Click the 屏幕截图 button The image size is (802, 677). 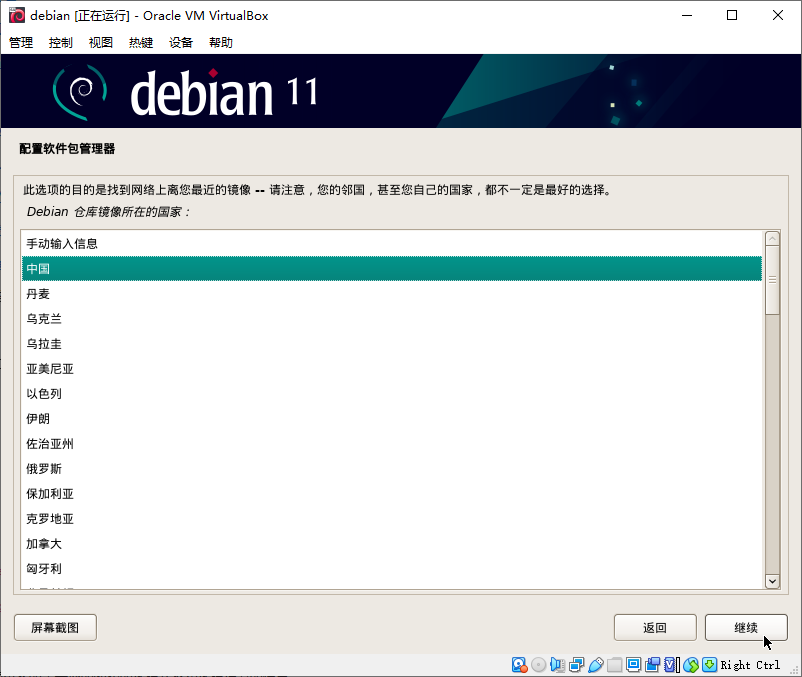(55, 627)
